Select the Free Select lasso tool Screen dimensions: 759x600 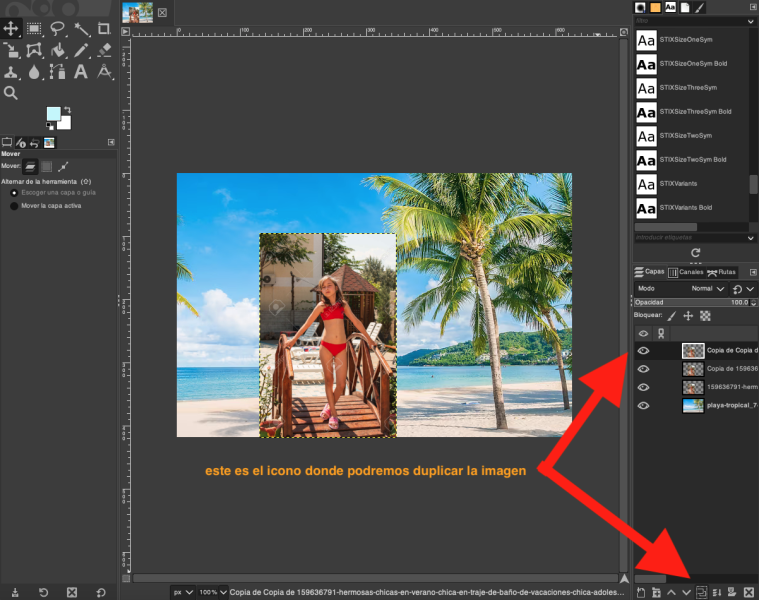[x=57, y=29]
